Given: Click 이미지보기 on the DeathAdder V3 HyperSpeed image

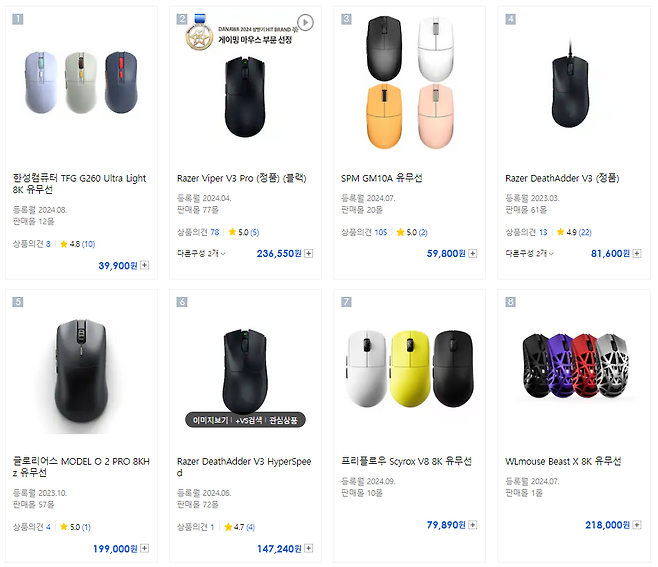Looking at the screenshot, I should pos(209,420).
